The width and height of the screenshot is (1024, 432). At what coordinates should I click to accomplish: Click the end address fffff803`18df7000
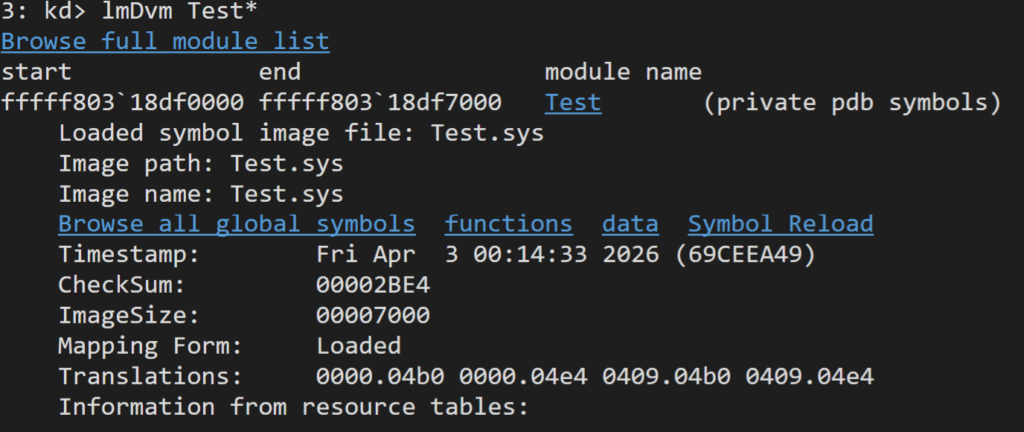[380, 102]
